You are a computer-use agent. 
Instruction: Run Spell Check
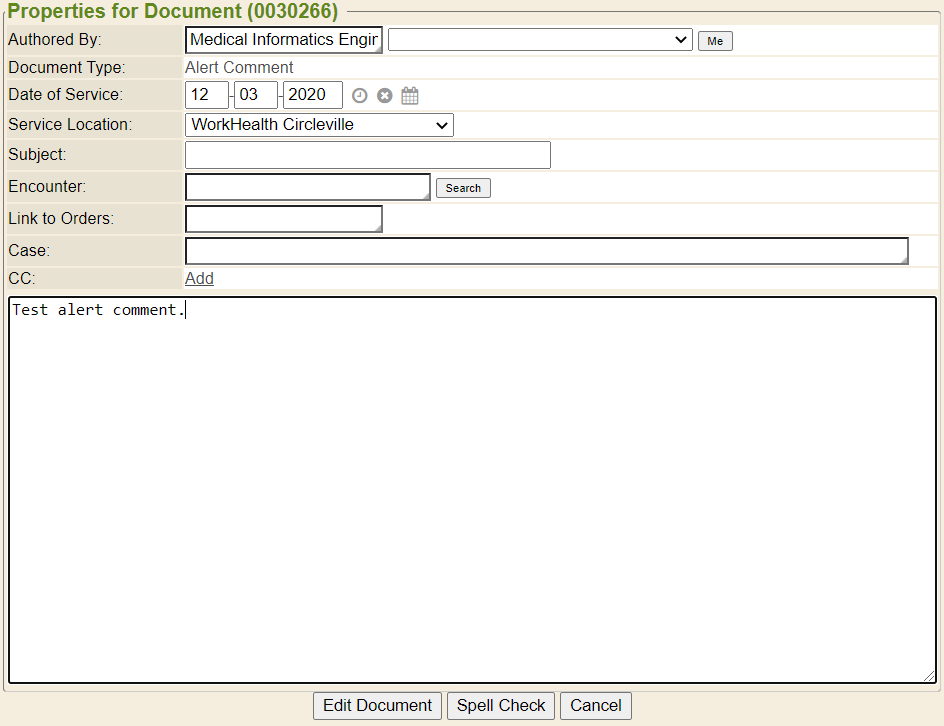[x=501, y=705]
